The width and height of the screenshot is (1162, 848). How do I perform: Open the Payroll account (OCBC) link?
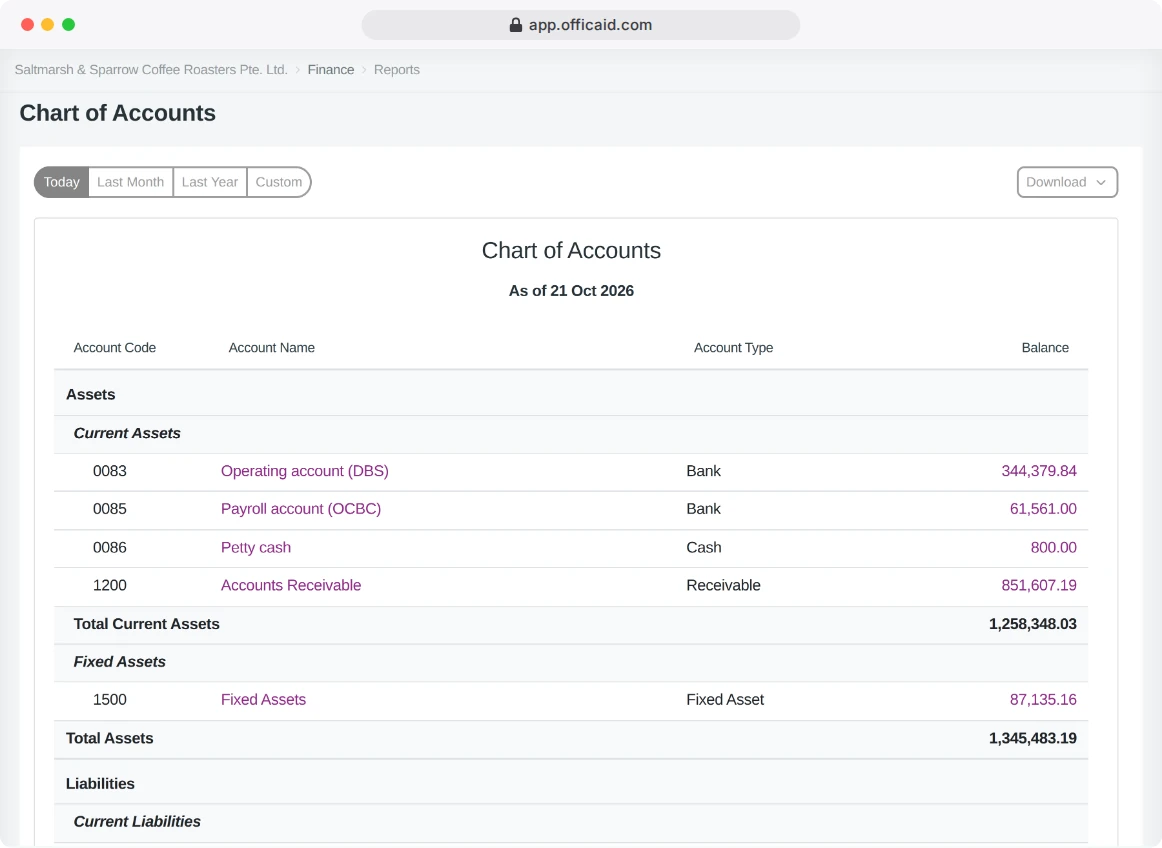(x=301, y=509)
